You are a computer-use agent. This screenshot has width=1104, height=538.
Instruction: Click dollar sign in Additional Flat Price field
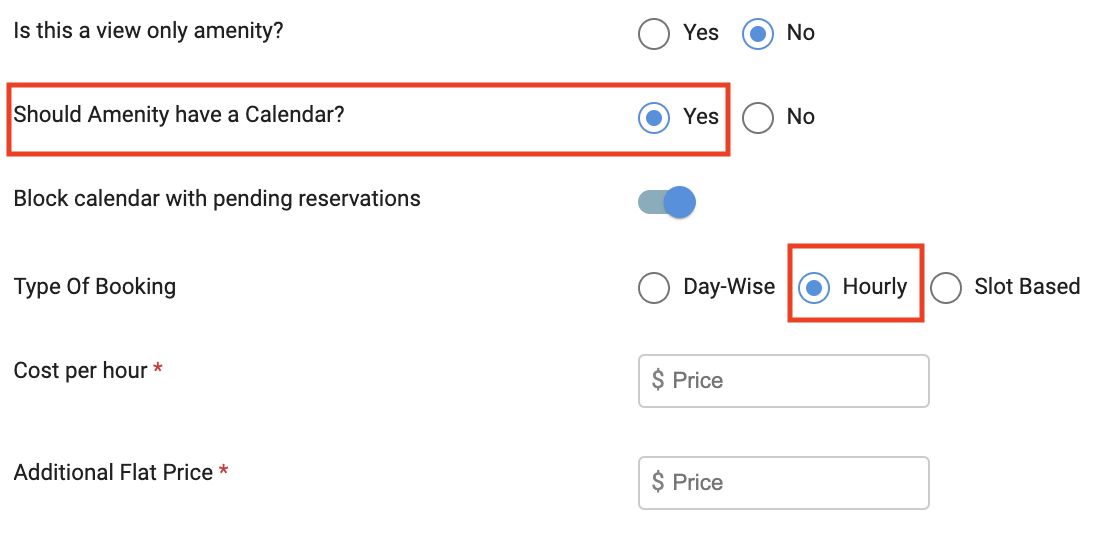coord(658,483)
